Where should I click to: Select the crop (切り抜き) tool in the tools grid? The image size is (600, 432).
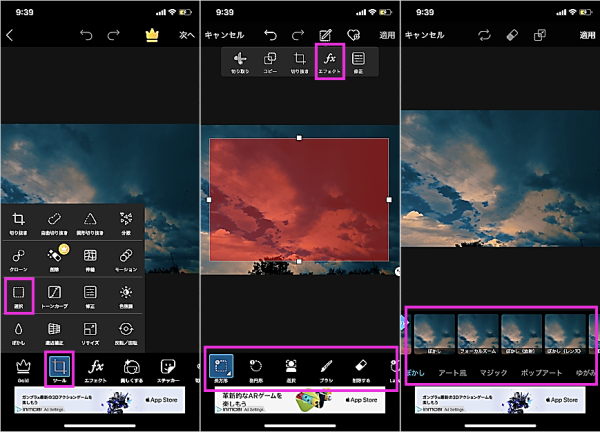18,223
